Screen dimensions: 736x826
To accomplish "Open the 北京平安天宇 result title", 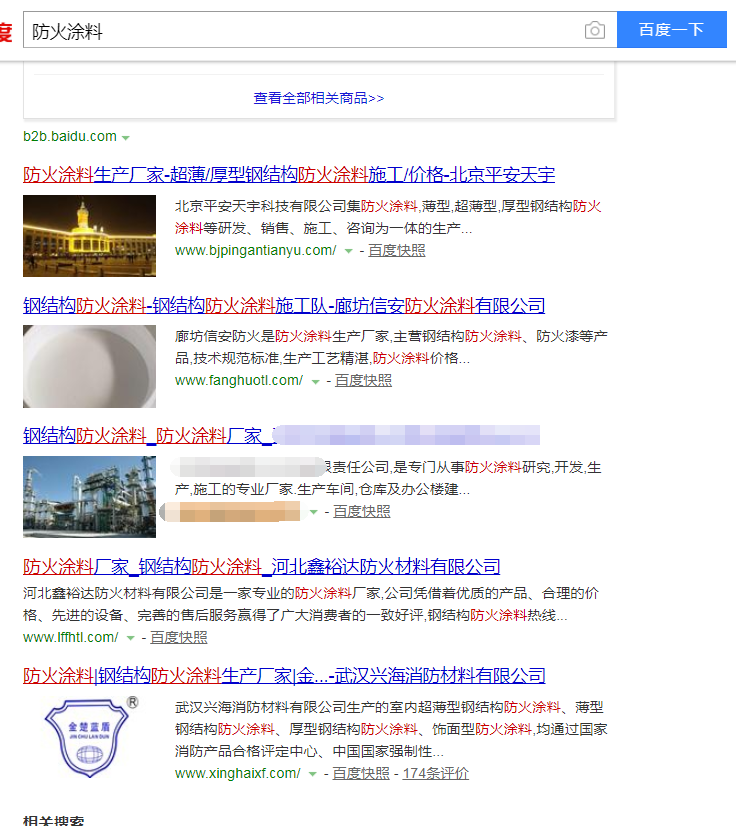I will 289,174.
